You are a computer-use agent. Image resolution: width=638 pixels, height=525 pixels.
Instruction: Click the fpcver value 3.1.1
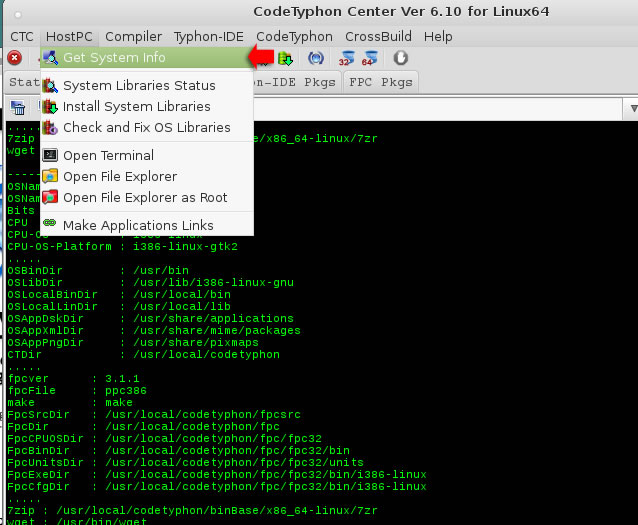coord(122,379)
